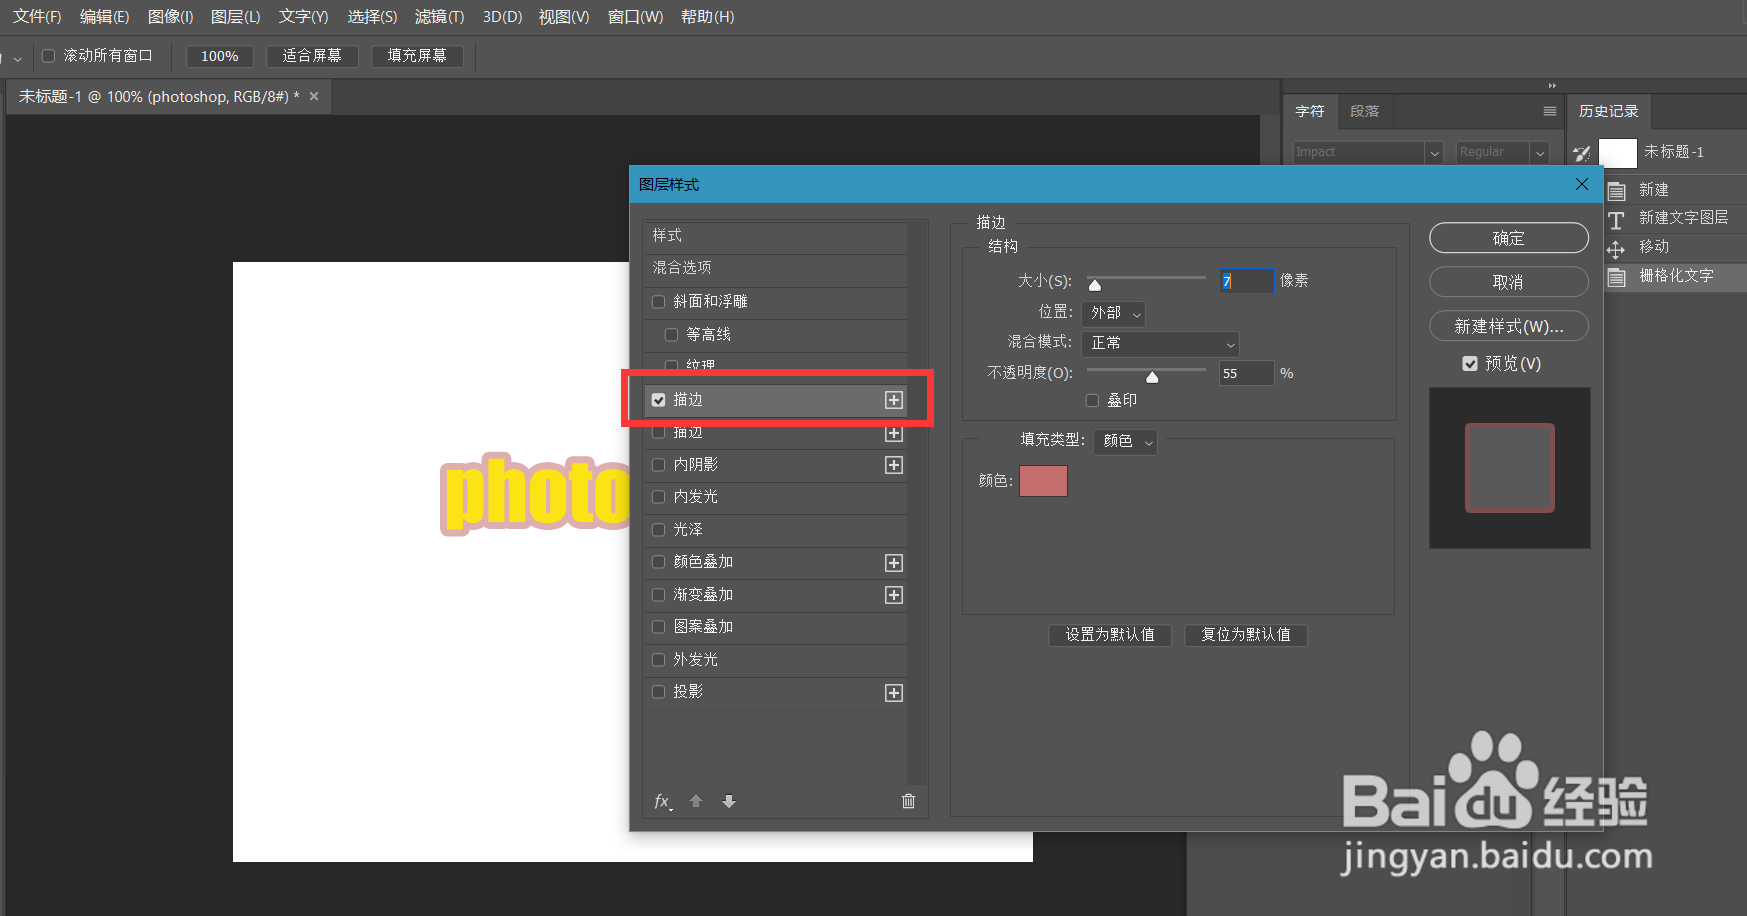Open the 图层(L) menu
The image size is (1747, 916).
point(236,17)
